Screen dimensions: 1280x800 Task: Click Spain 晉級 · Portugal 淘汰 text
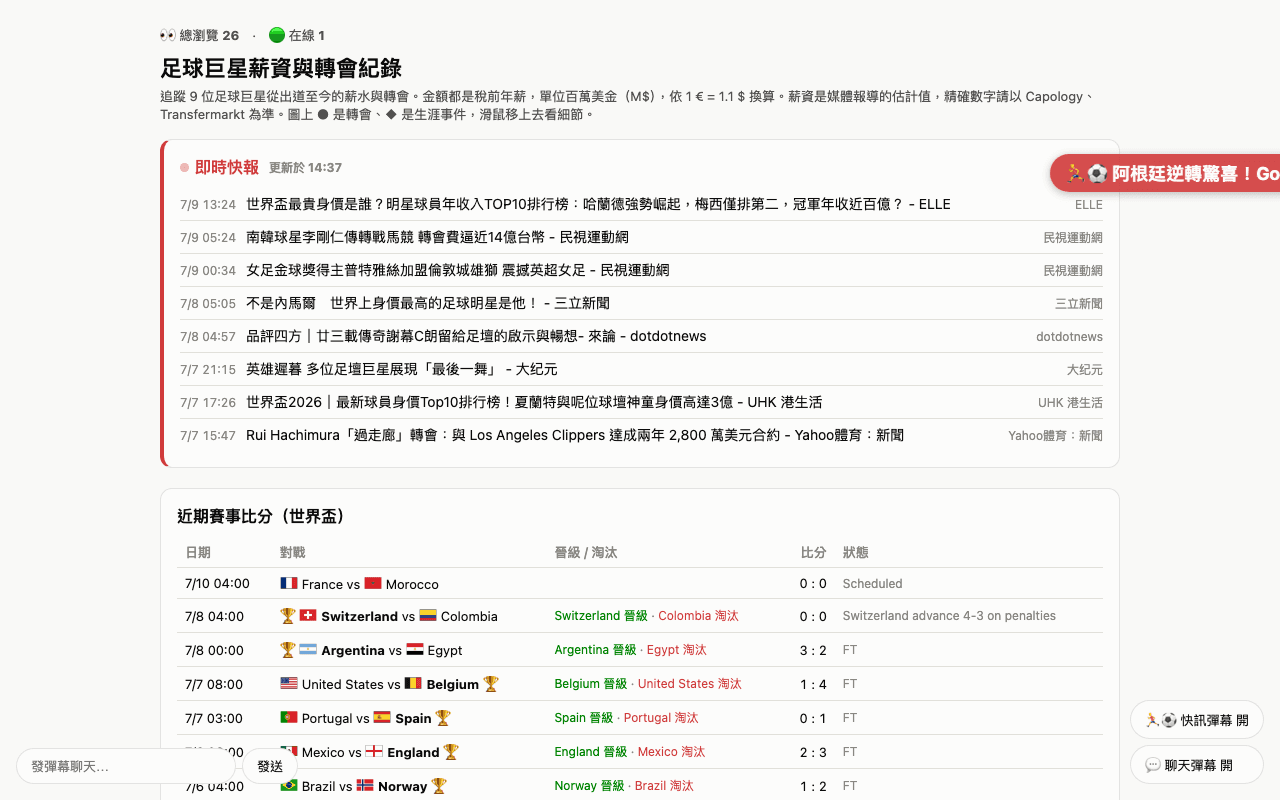(x=627, y=718)
